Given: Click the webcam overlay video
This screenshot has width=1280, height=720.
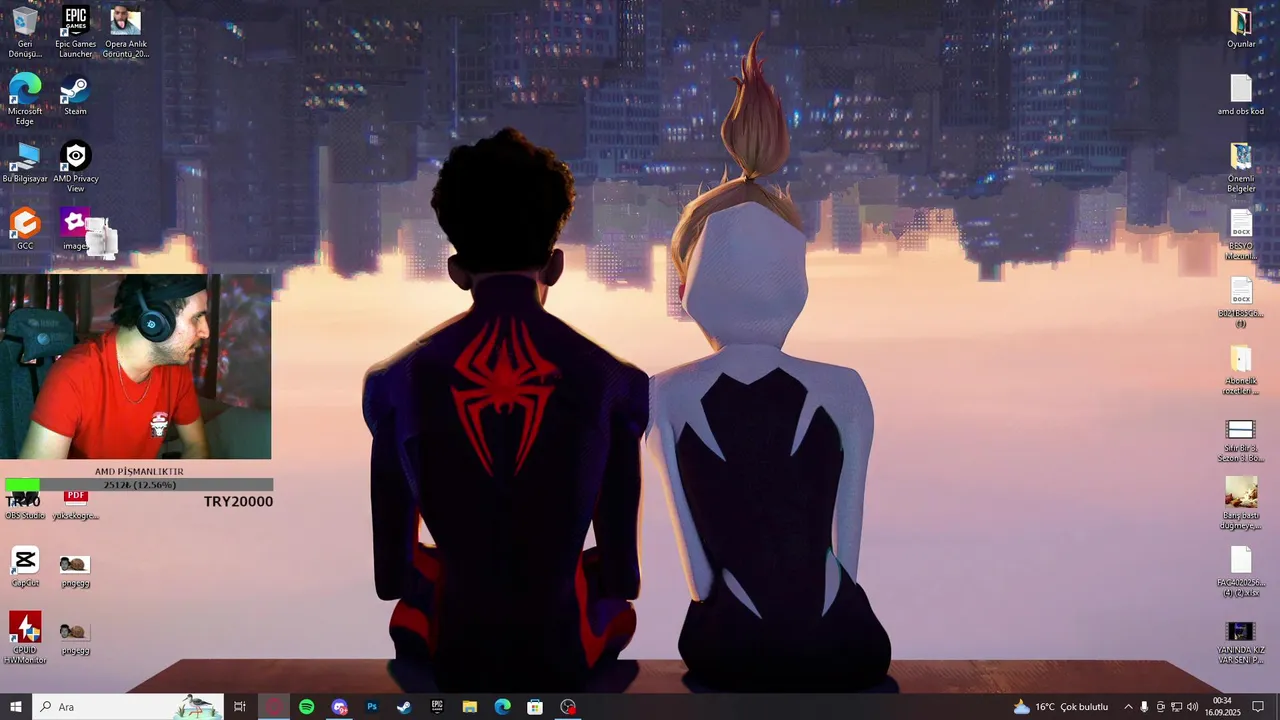Looking at the screenshot, I should 136,367.
